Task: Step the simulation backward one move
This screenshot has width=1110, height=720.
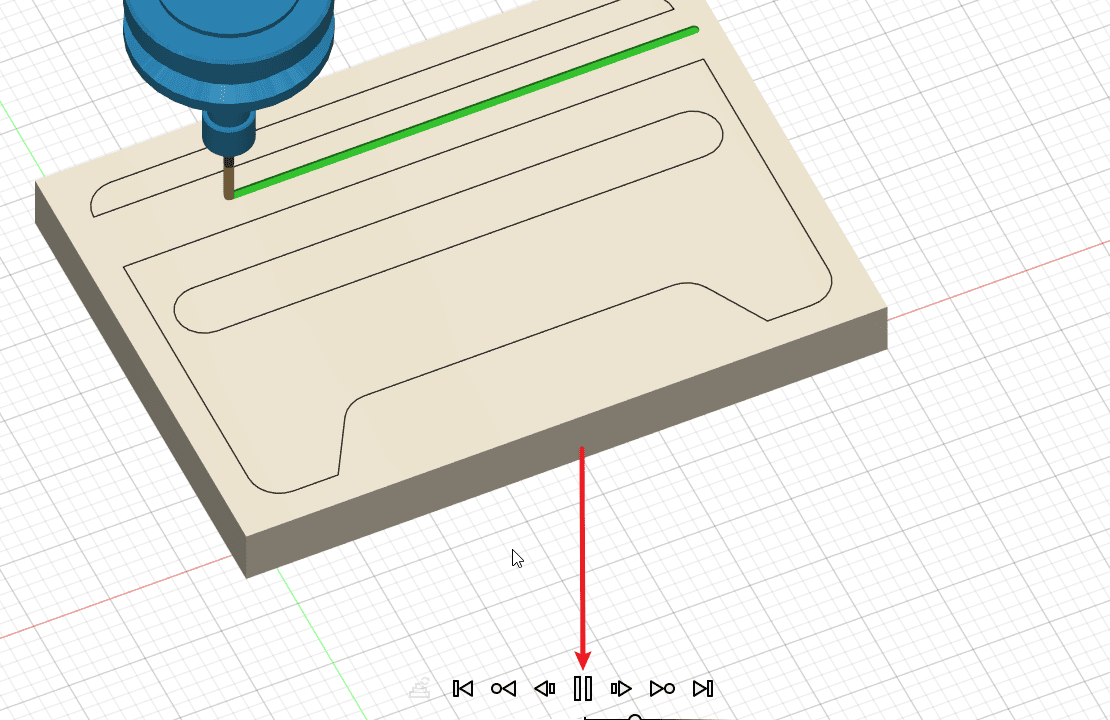Action: coord(544,688)
